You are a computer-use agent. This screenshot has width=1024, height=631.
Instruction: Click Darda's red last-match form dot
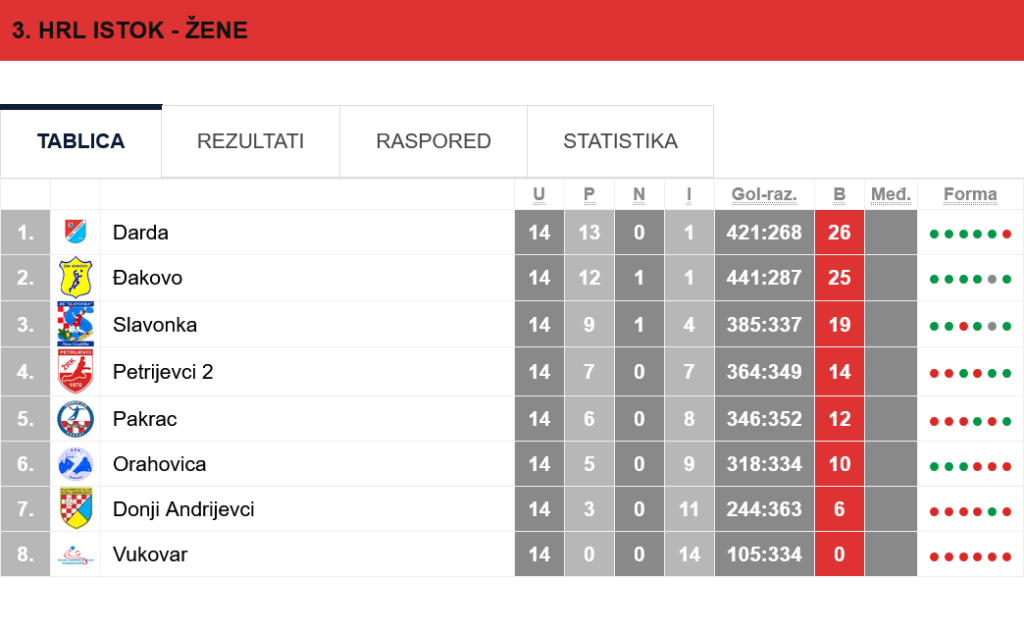1007,234
